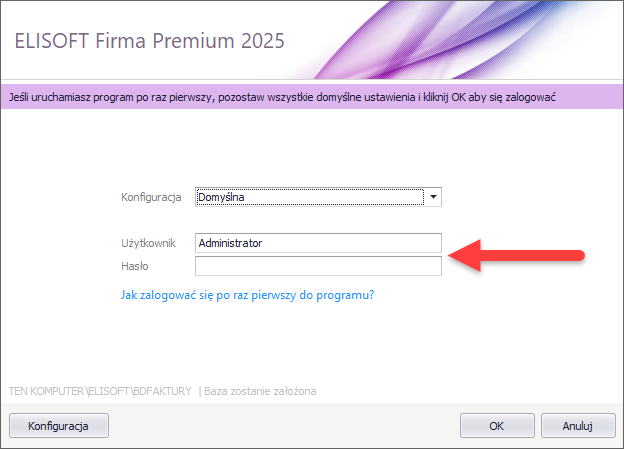
Task: Click the Użytkownik field label
Action: click(x=148, y=242)
